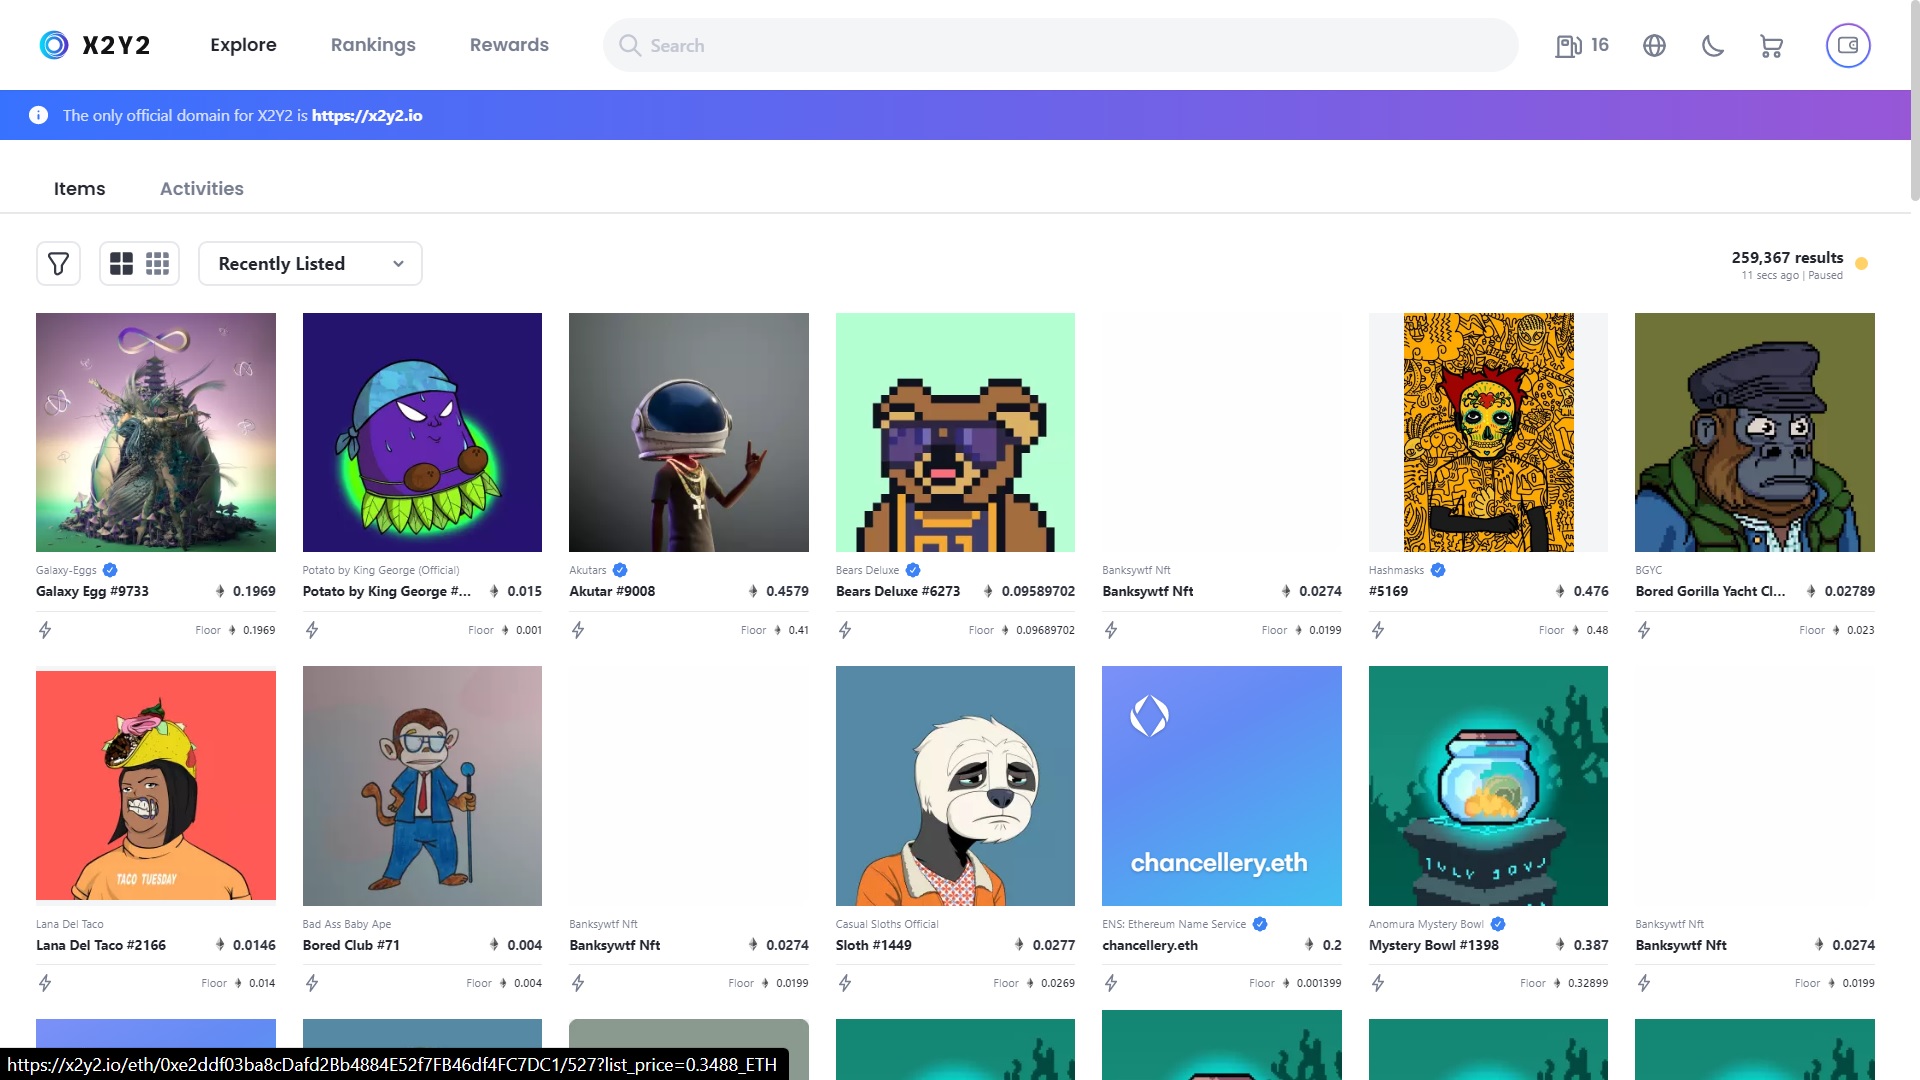Expand the Recently Listed sort dropdown
Viewport: 1920px width, 1080px height.
310,264
